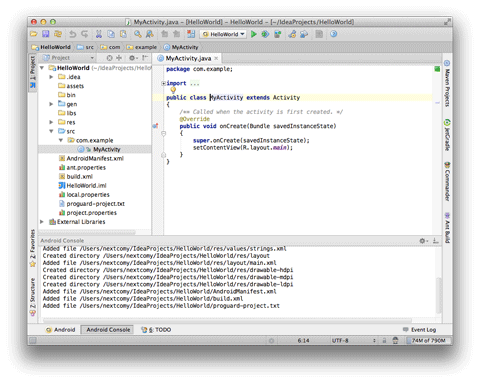
Task: Expand External Libraries node
Action: click(42, 222)
